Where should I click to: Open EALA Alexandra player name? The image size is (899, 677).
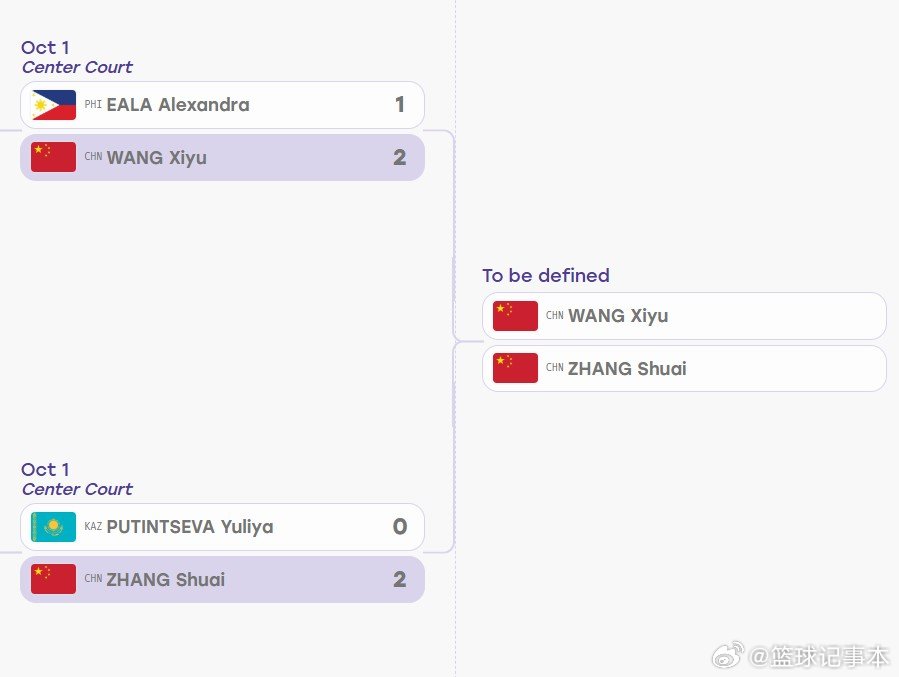click(x=178, y=105)
